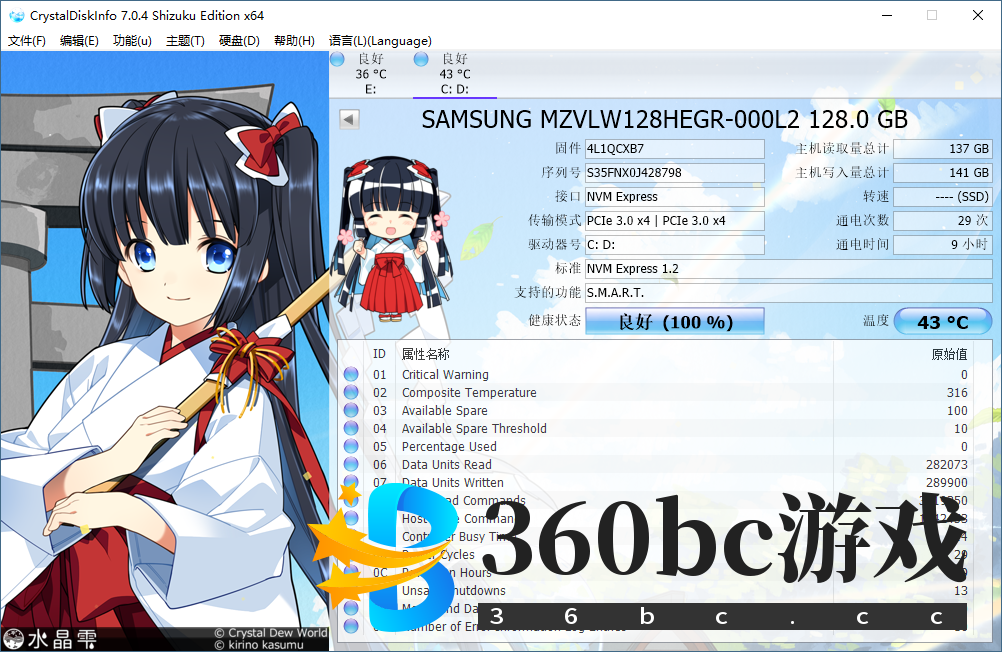Click the firmware field 4L1QCXB7
This screenshot has width=1002, height=652.
673,149
